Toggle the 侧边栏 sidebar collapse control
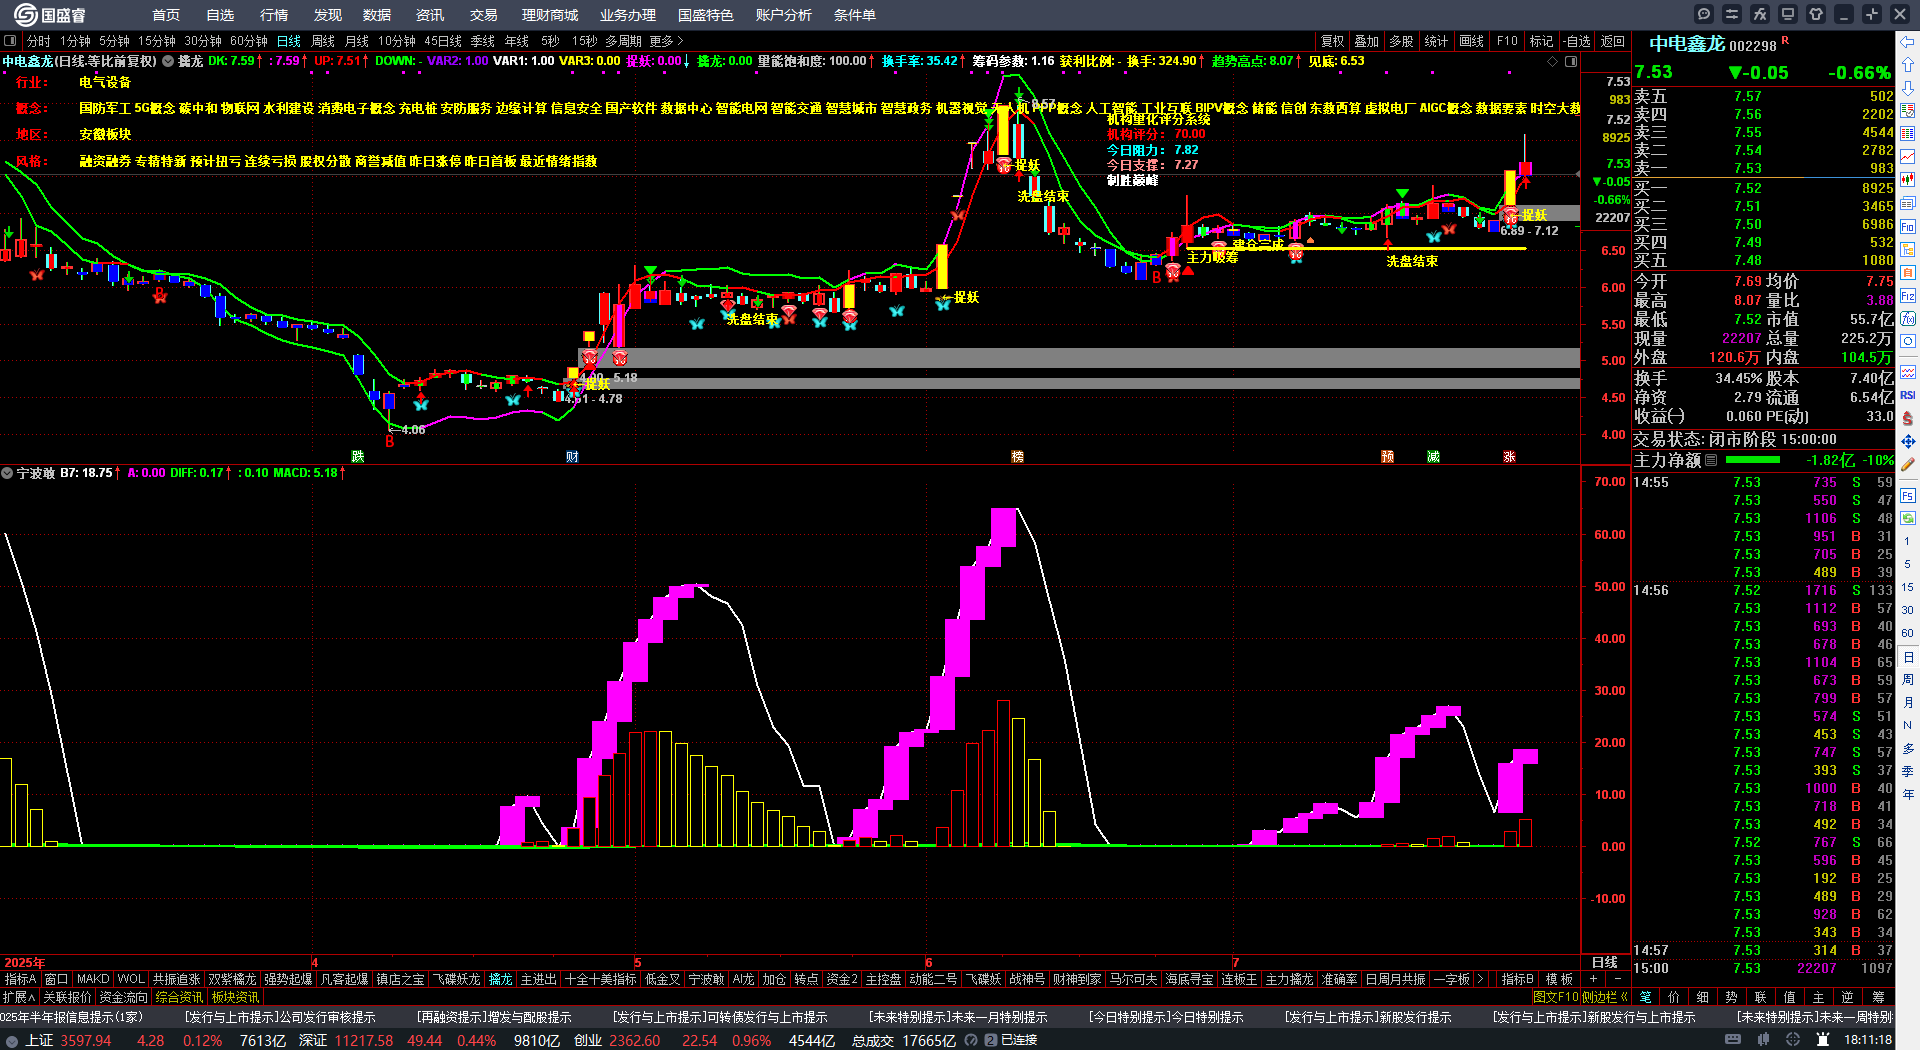 click(1604, 997)
